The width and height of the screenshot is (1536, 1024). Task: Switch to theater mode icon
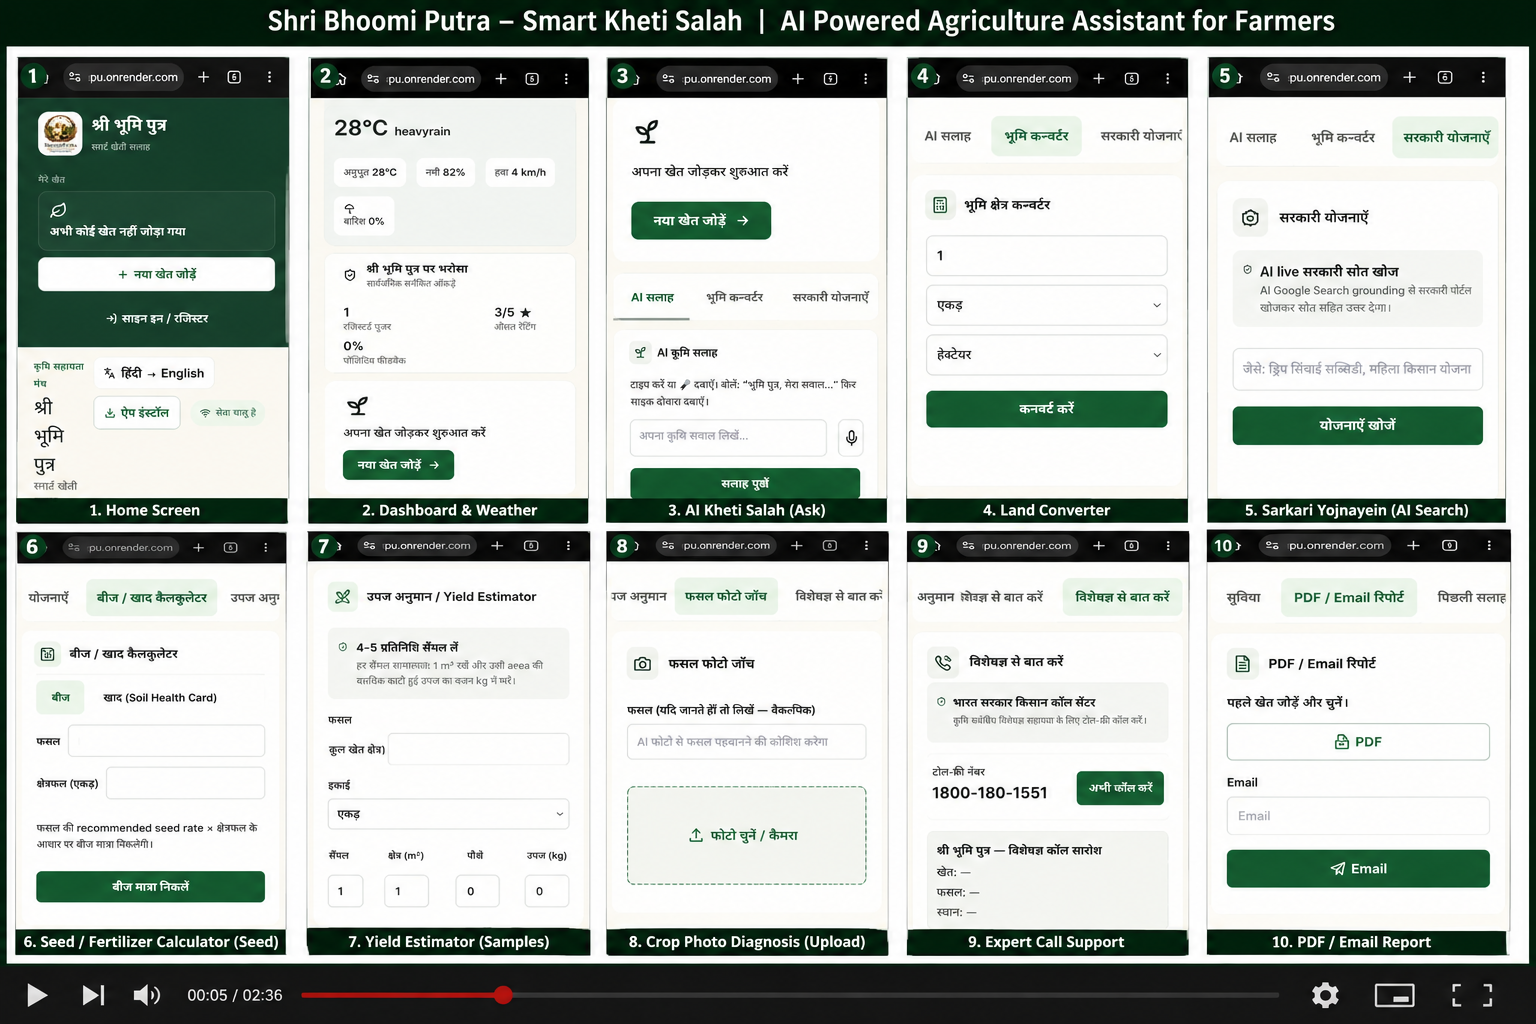click(x=1394, y=995)
